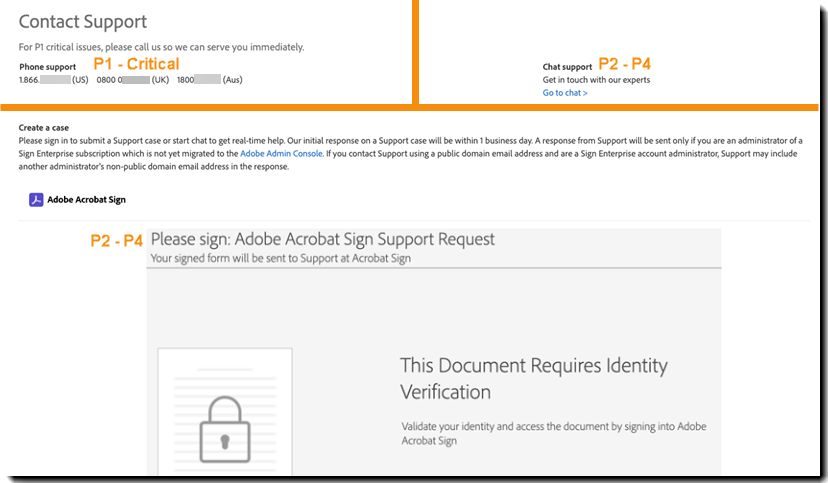The image size is (828, 483).
Task: Click the Chat support heading
Action: (567, 67)
